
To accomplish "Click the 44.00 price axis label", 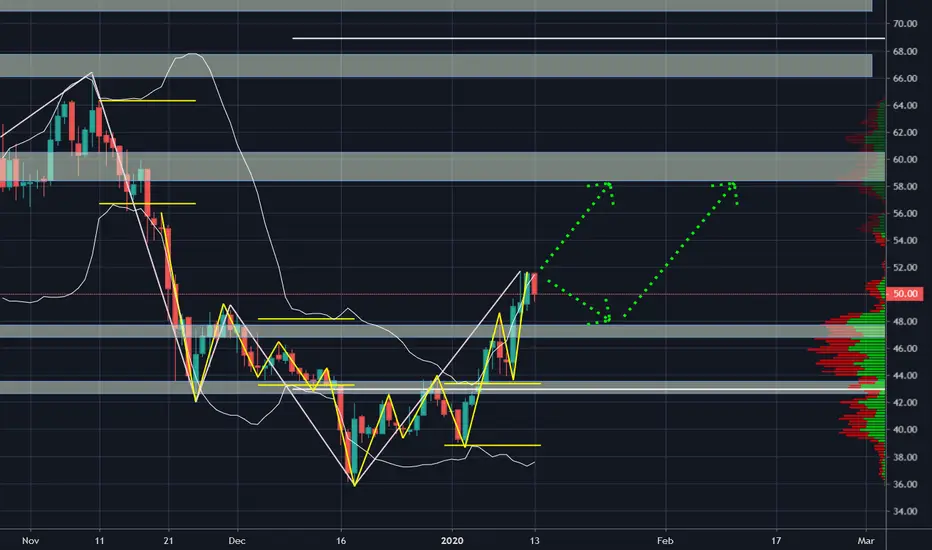I will tap(905, 376).
